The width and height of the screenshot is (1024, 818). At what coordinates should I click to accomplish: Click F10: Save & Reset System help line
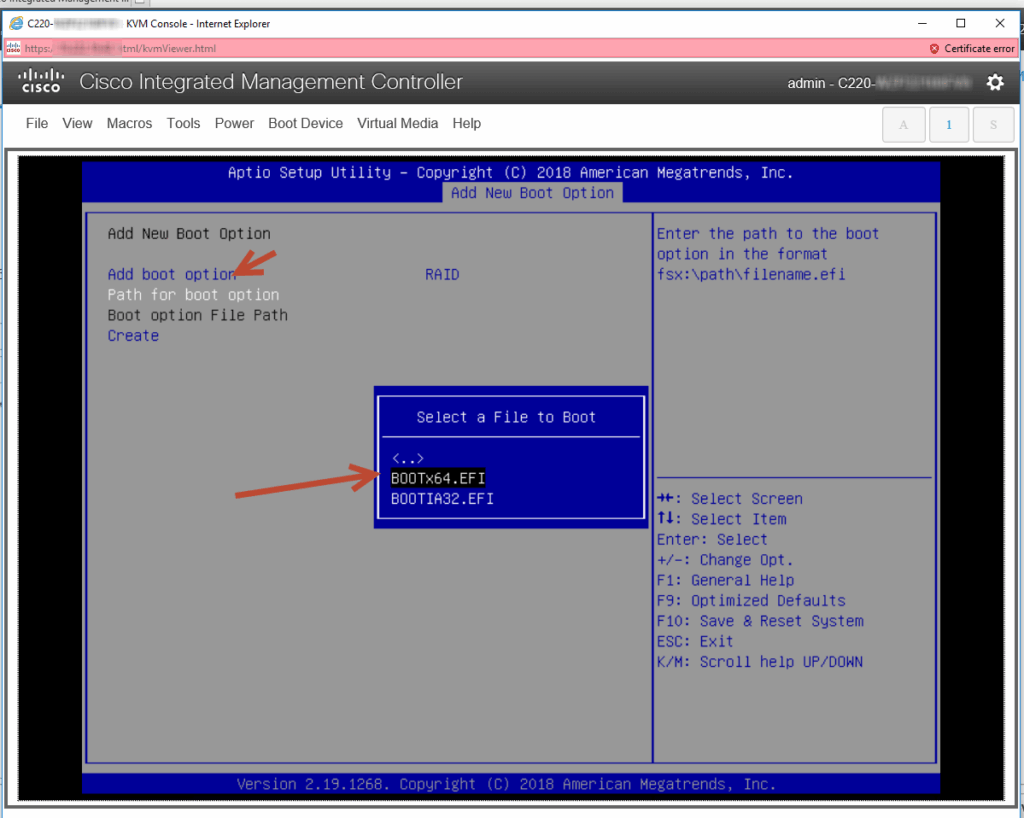760,621
